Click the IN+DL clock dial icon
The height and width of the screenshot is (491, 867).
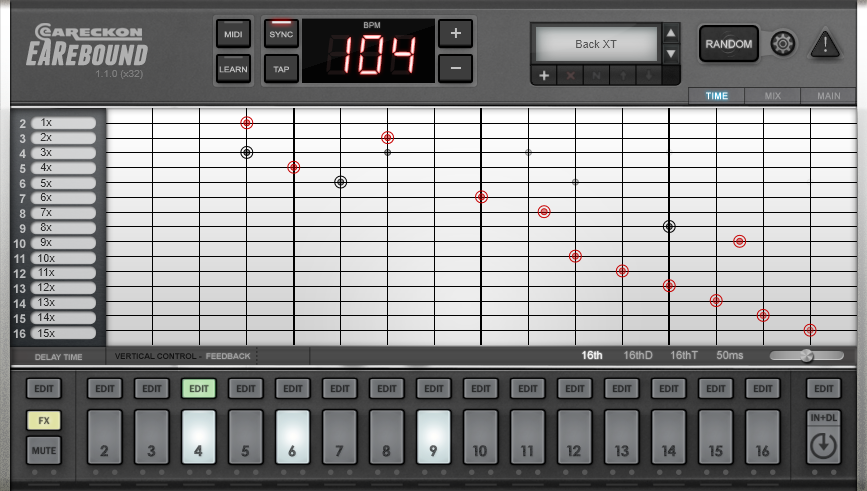pyautogui.click(x=823, y=446)
